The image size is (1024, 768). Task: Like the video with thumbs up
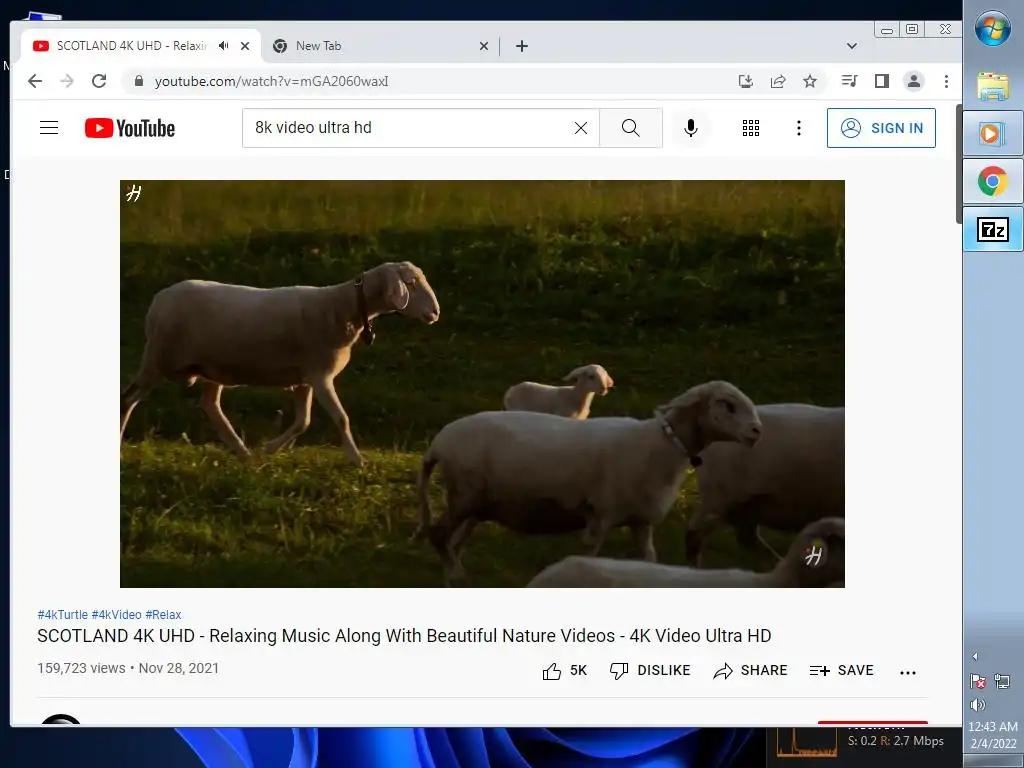[x=565, y=671]
